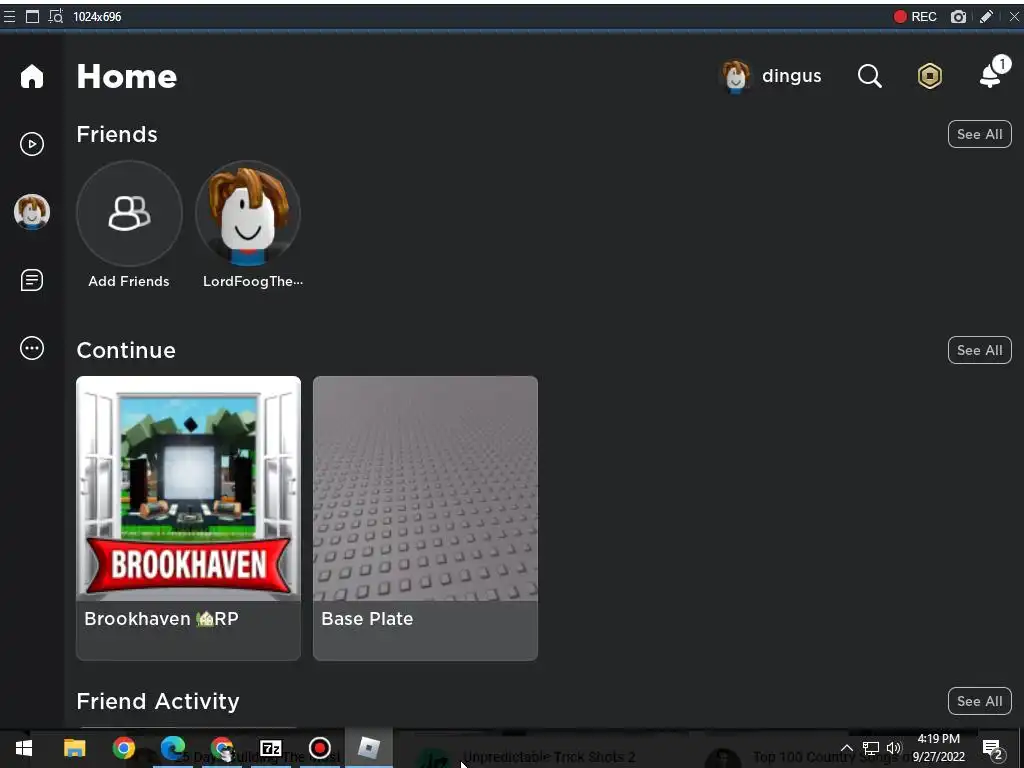Open the Action Center notification icon
Viewport: 1024px width, 768px height.
[992, 749]
